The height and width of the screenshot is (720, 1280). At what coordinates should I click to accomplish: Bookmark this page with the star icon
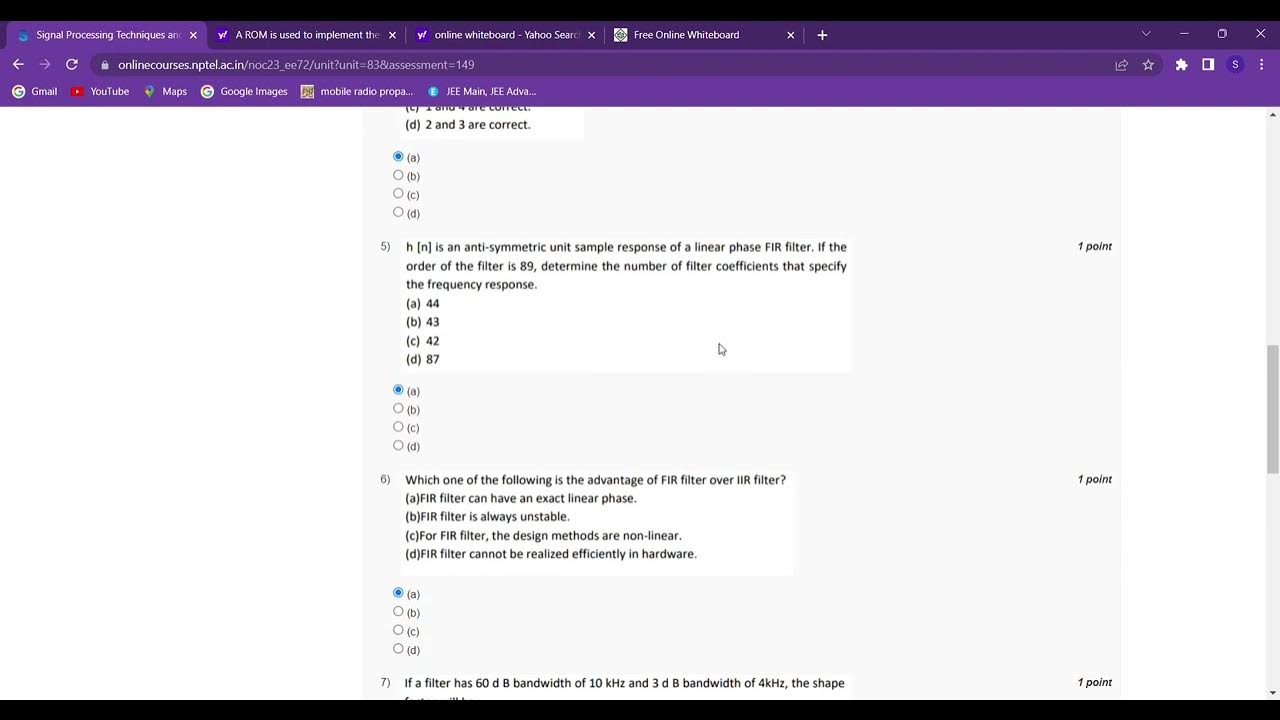click(1148, 65)
